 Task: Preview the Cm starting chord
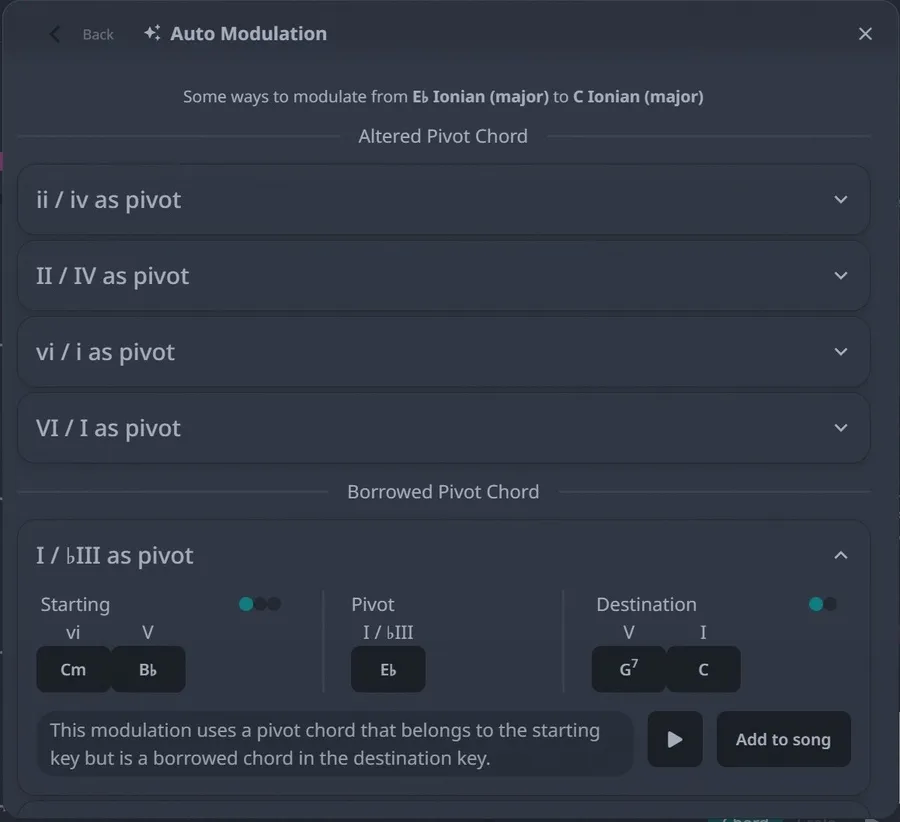[x=73, y=669]
